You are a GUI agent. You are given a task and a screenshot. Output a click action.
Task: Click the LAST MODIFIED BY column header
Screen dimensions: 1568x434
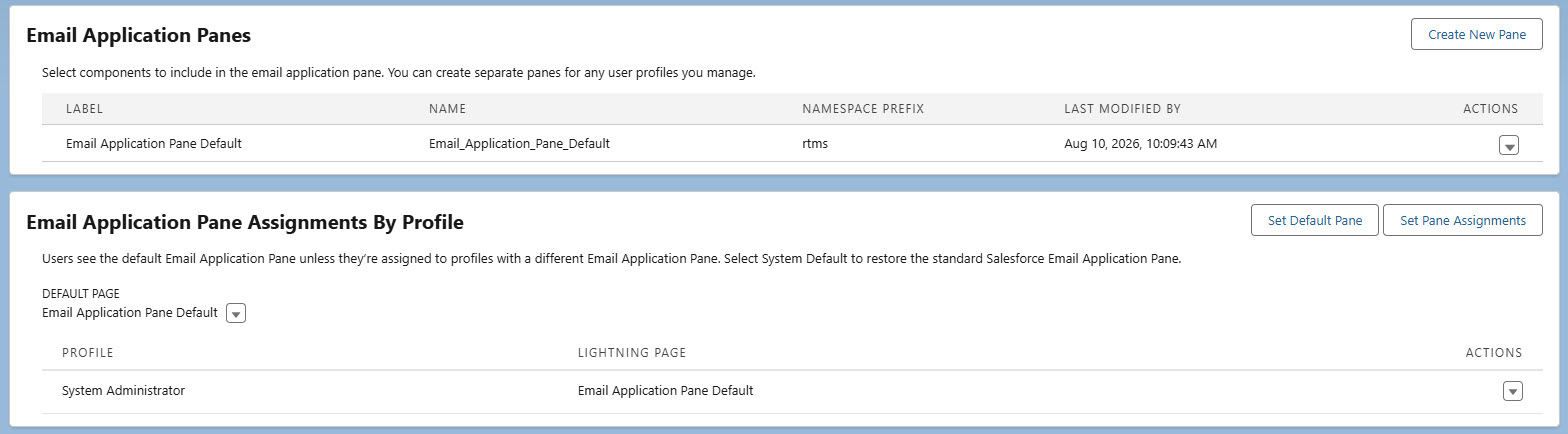click(x=1123, y=108)
